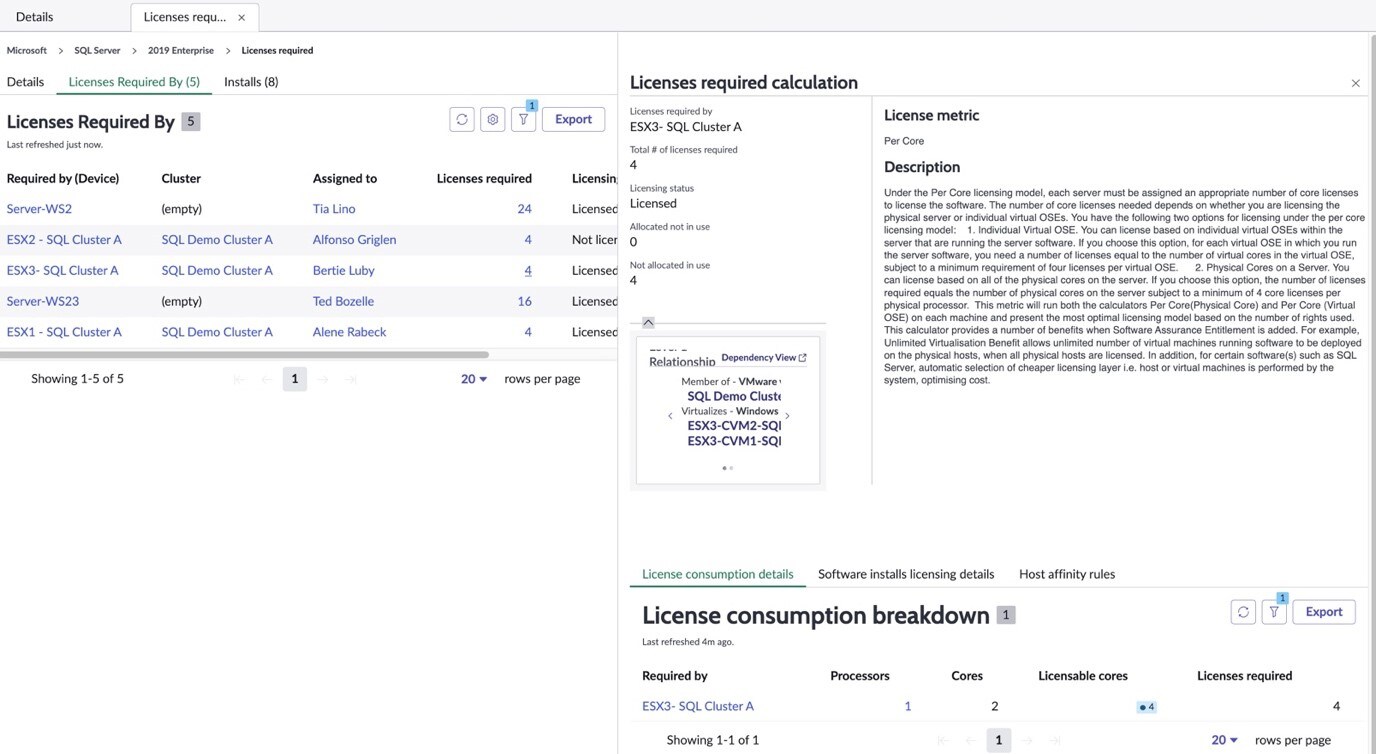
Task: Export the Licenses Required By data
Action: 573,118
